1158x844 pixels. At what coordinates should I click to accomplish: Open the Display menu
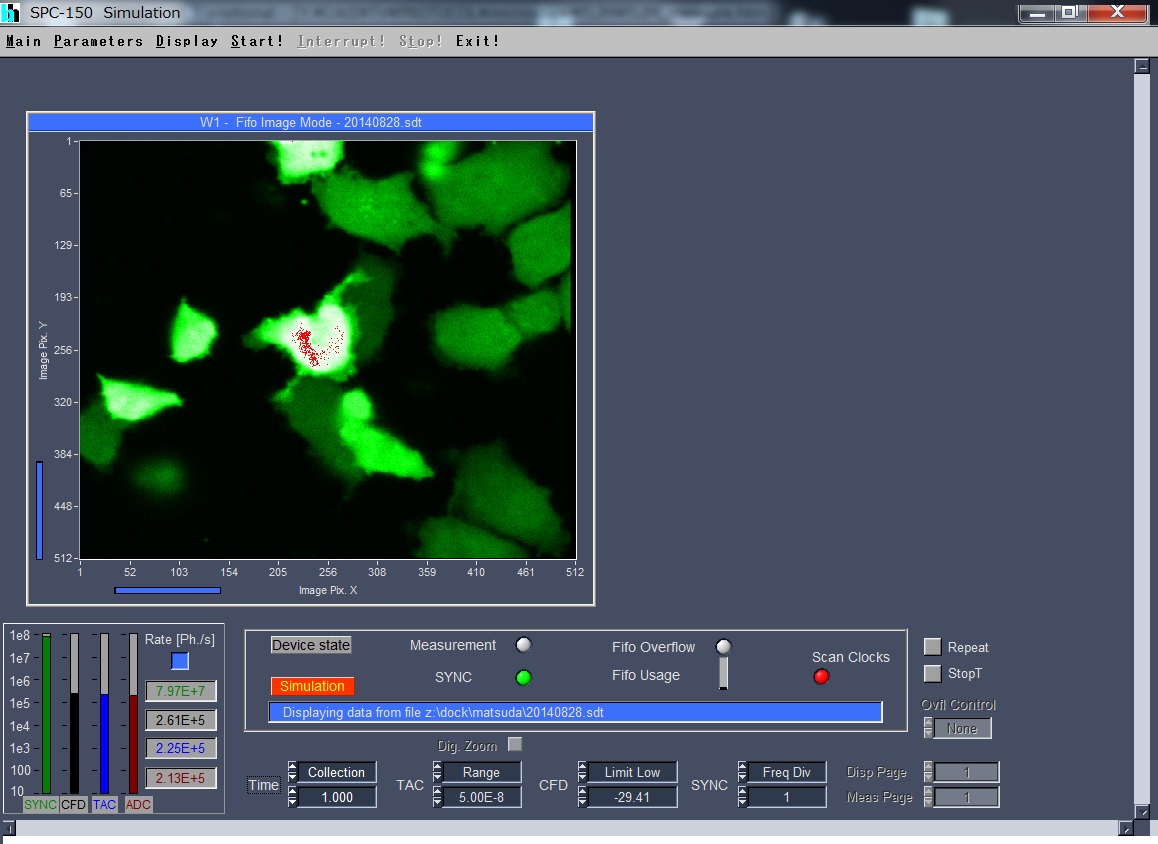187,41
